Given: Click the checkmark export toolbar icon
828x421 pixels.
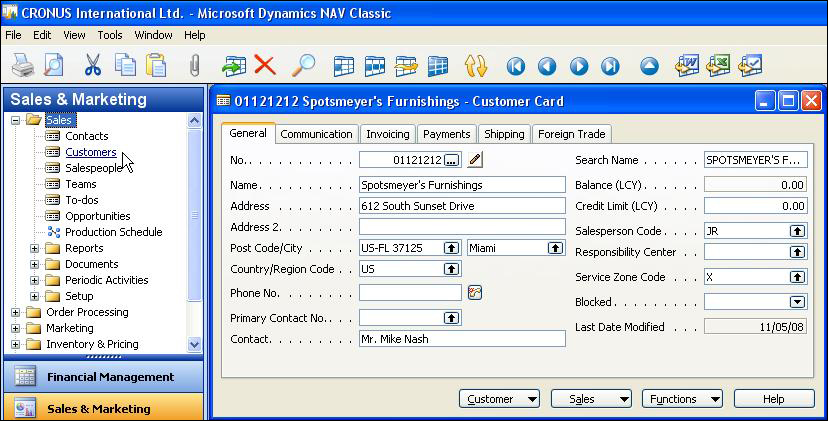Looking at the screenshot, I should [x=750, y=66].
